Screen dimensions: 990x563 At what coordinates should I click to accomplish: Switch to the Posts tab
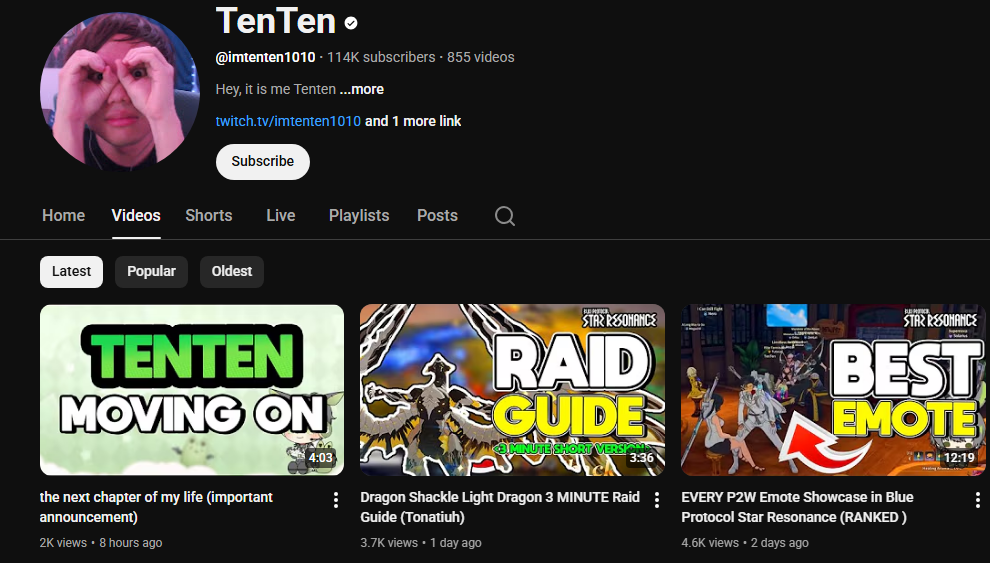pyautogui.click(x=437, y=216)
